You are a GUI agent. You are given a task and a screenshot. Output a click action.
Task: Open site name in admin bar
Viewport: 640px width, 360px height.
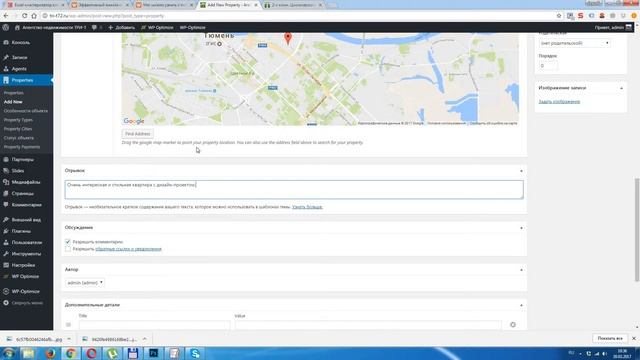click(x=51, y=27)
